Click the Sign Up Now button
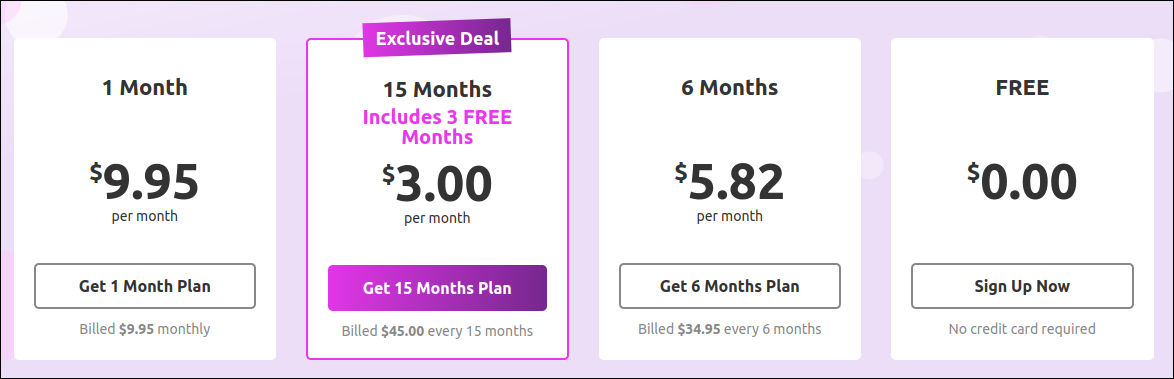The width and height of the screenshot is (1174, 379). 1022,286
